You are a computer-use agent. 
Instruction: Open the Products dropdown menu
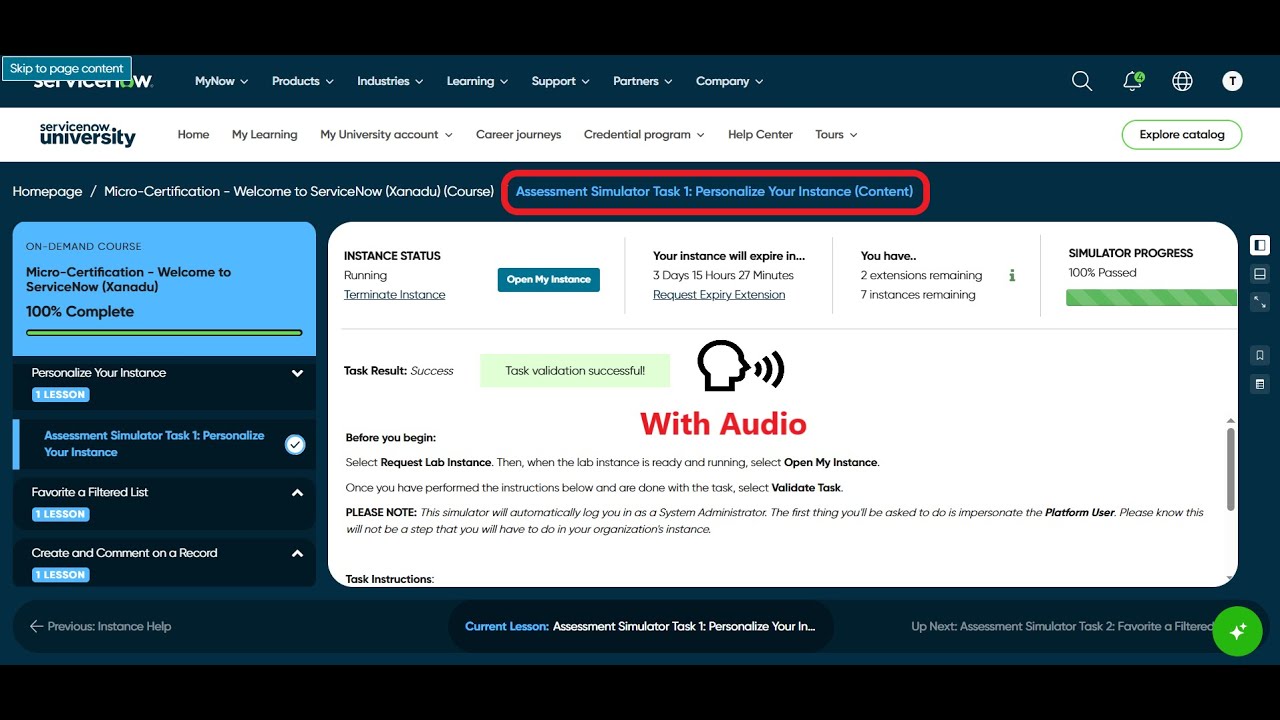[x=303, y=81]
